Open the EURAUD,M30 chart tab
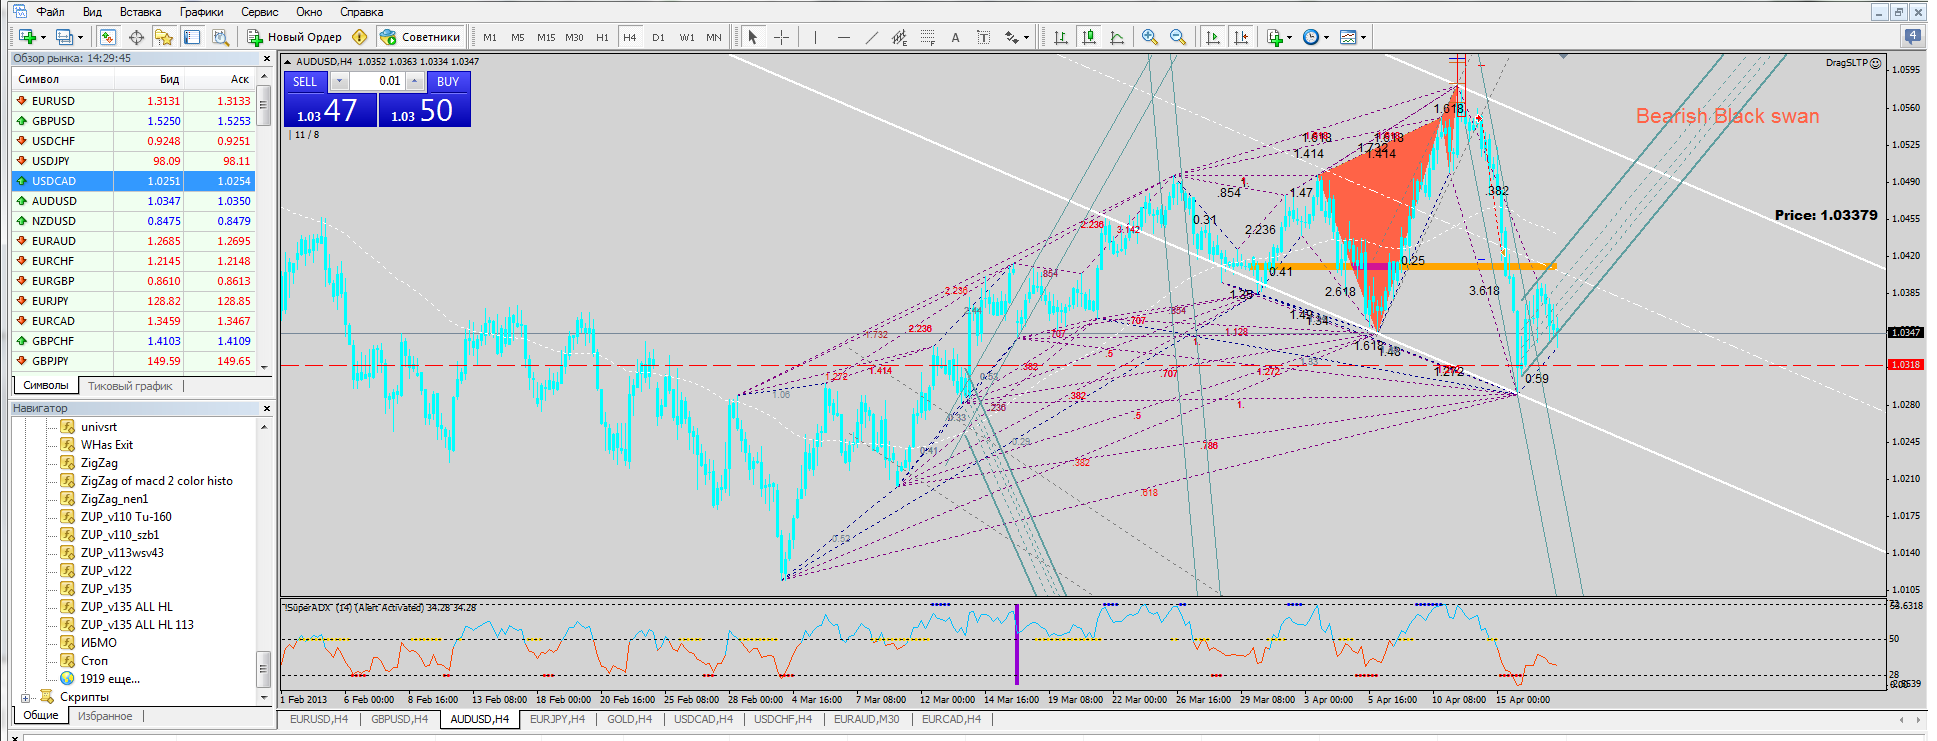The image size is (1937, 741). (x=867, y=719)
